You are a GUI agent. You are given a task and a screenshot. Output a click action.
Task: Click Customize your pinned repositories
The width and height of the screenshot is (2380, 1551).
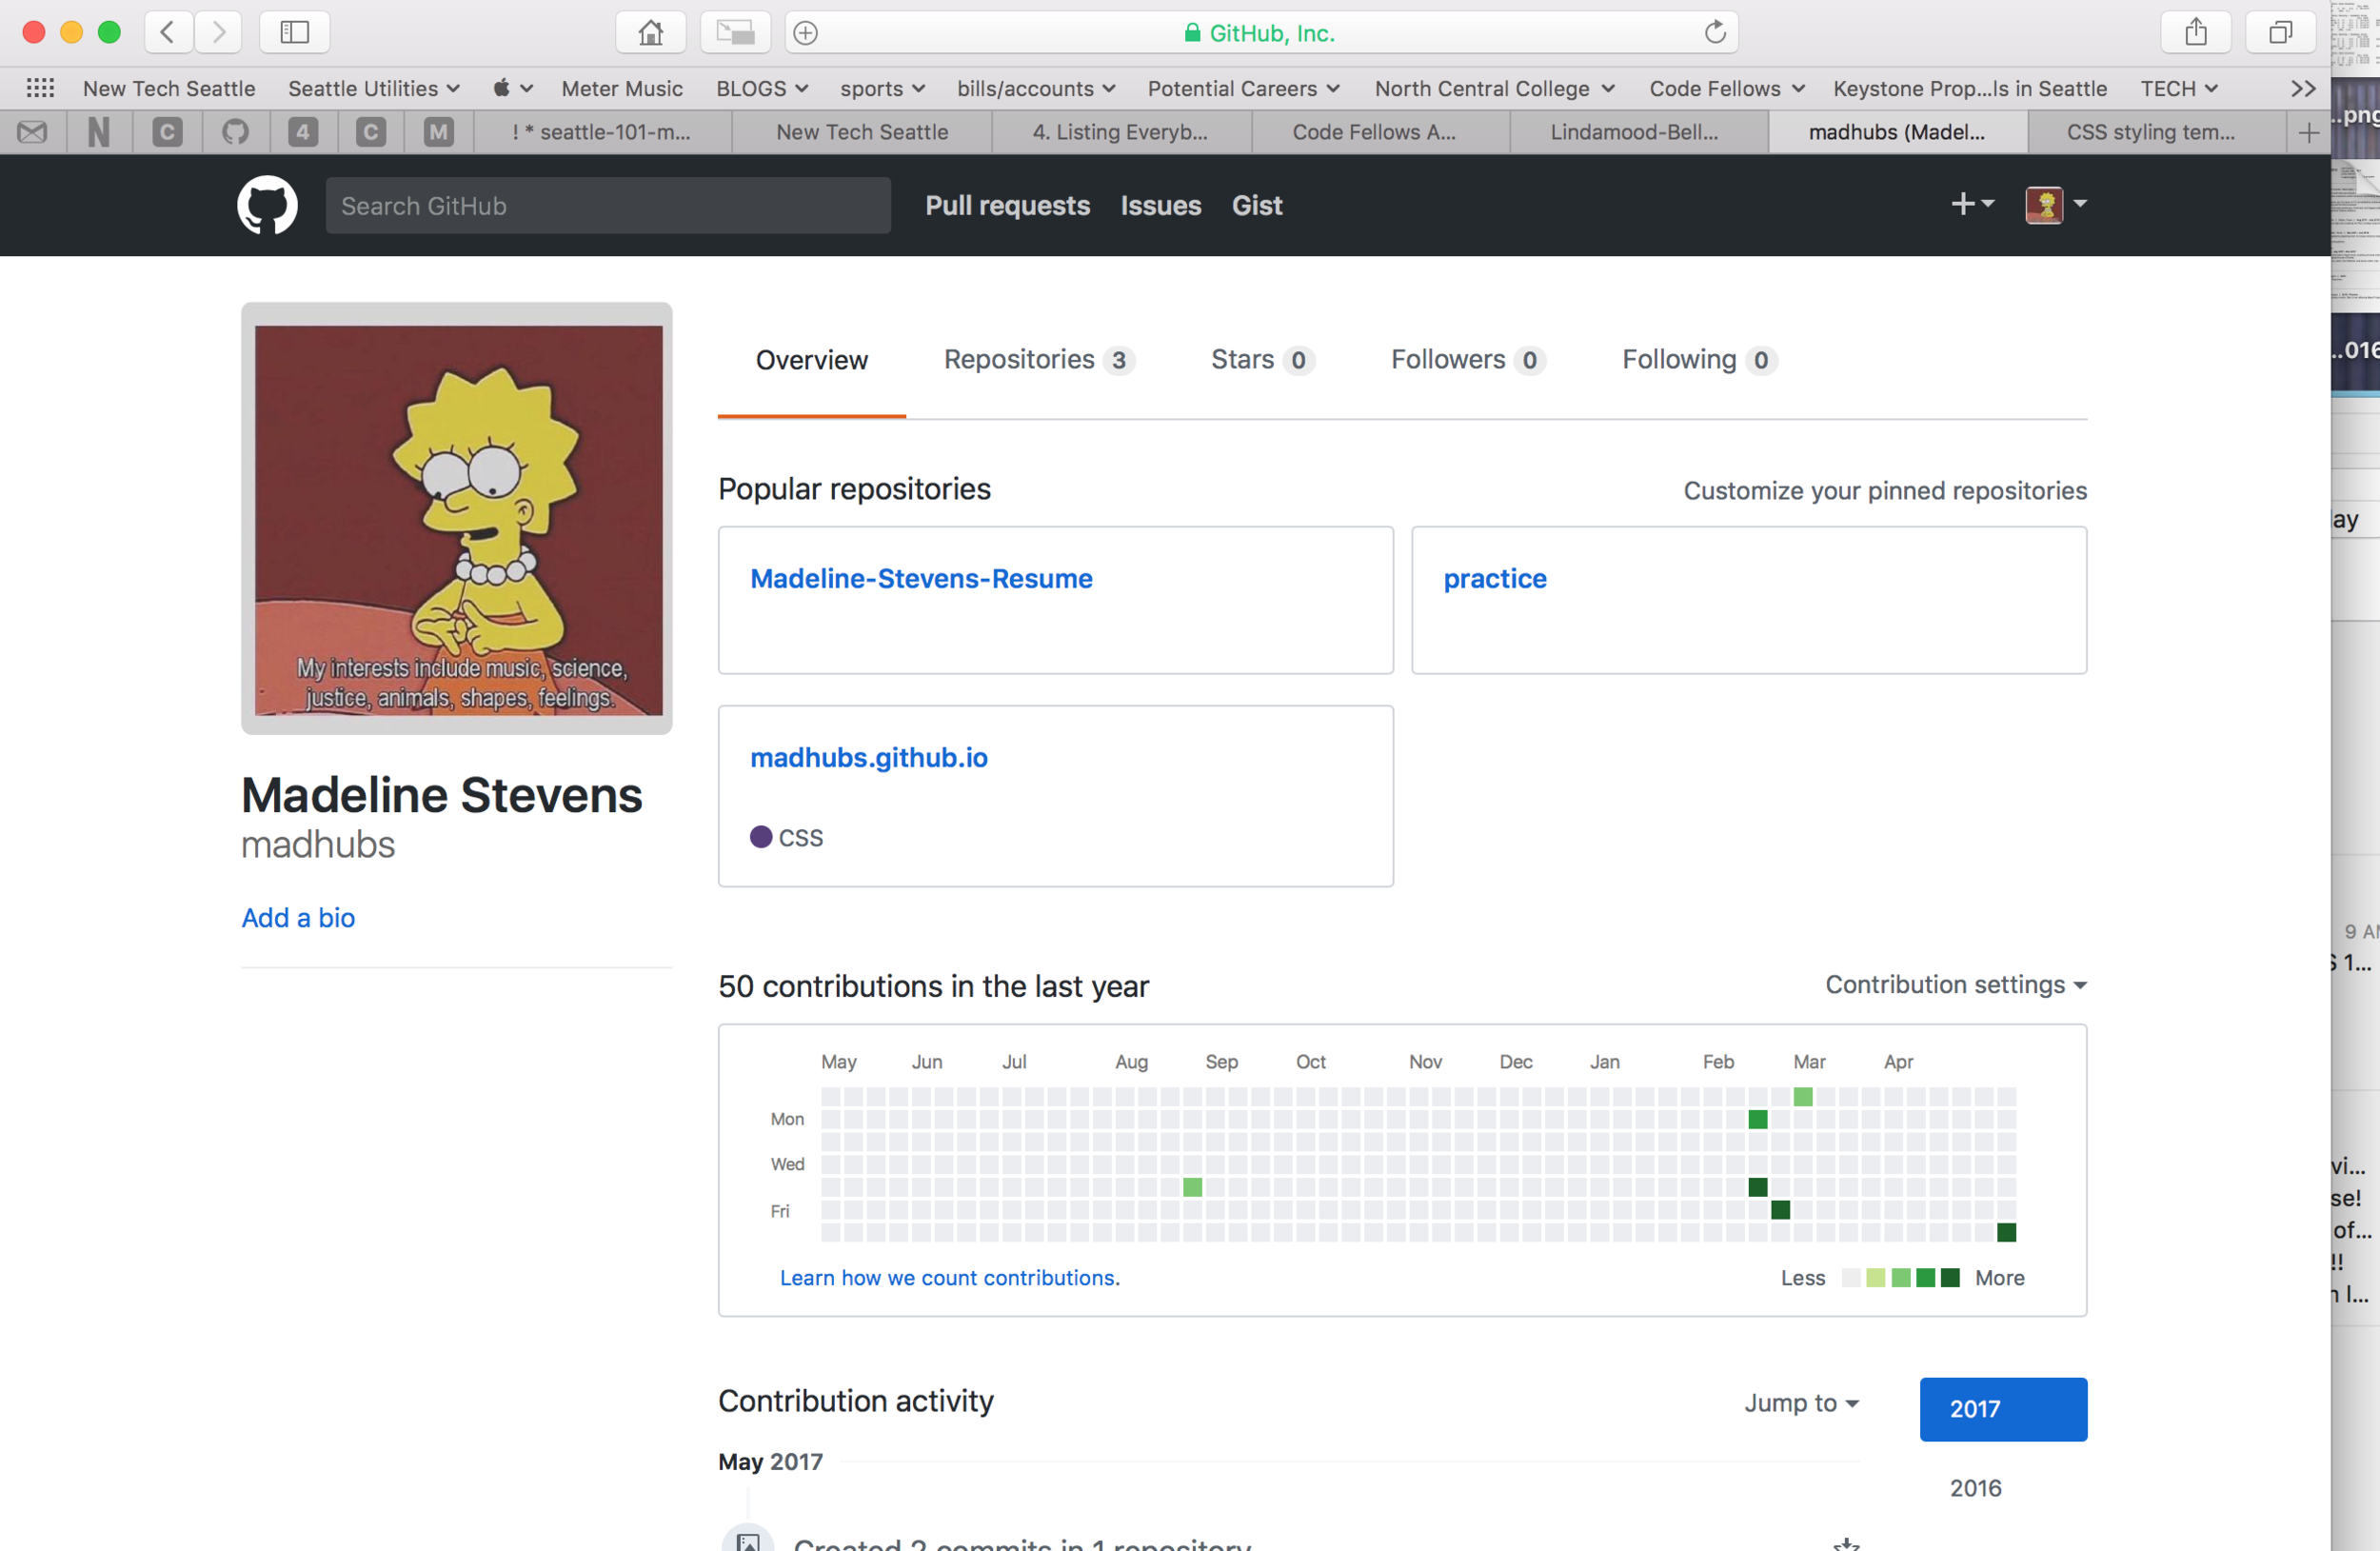1885,490
